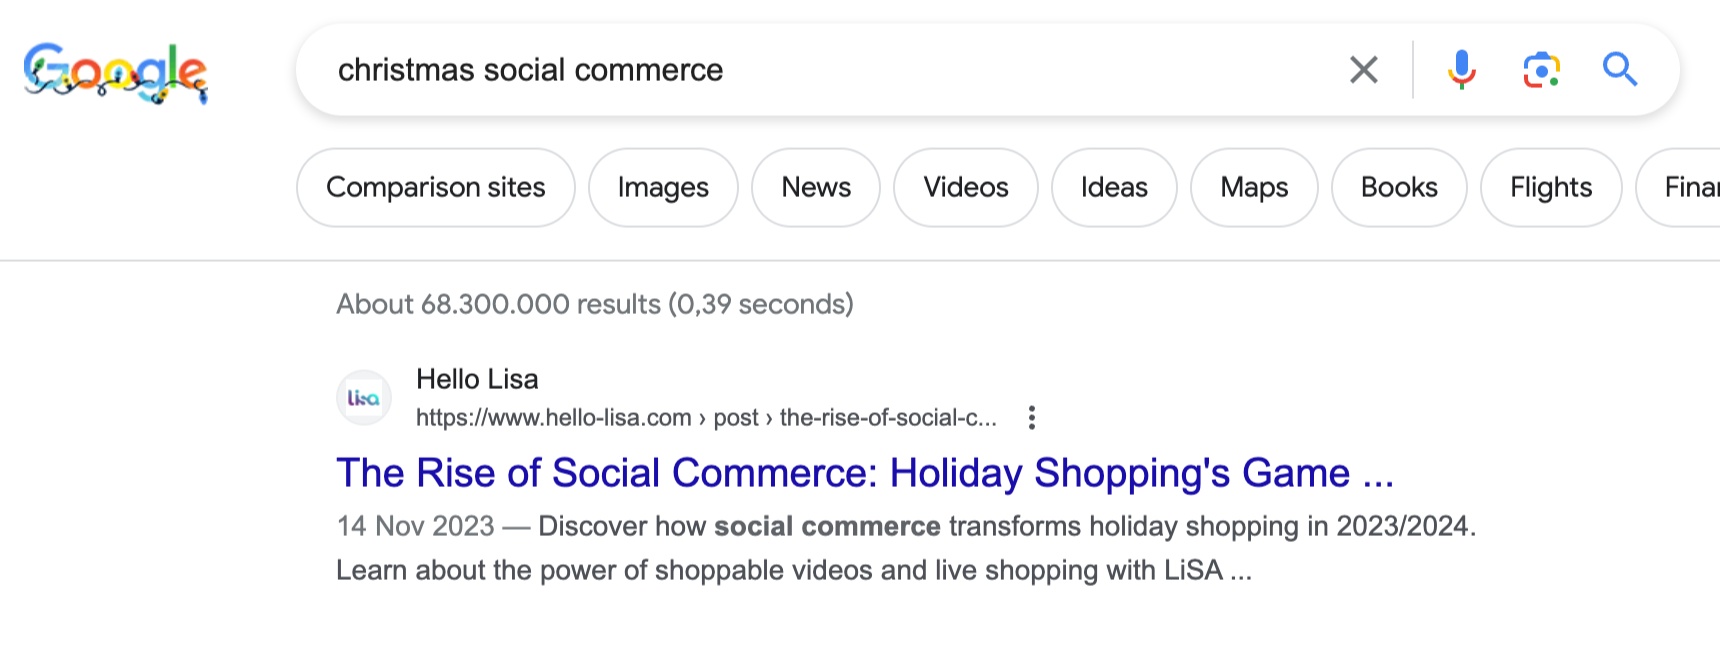Switch to the News filter
1720x647 pixels.
click(816, 188)
